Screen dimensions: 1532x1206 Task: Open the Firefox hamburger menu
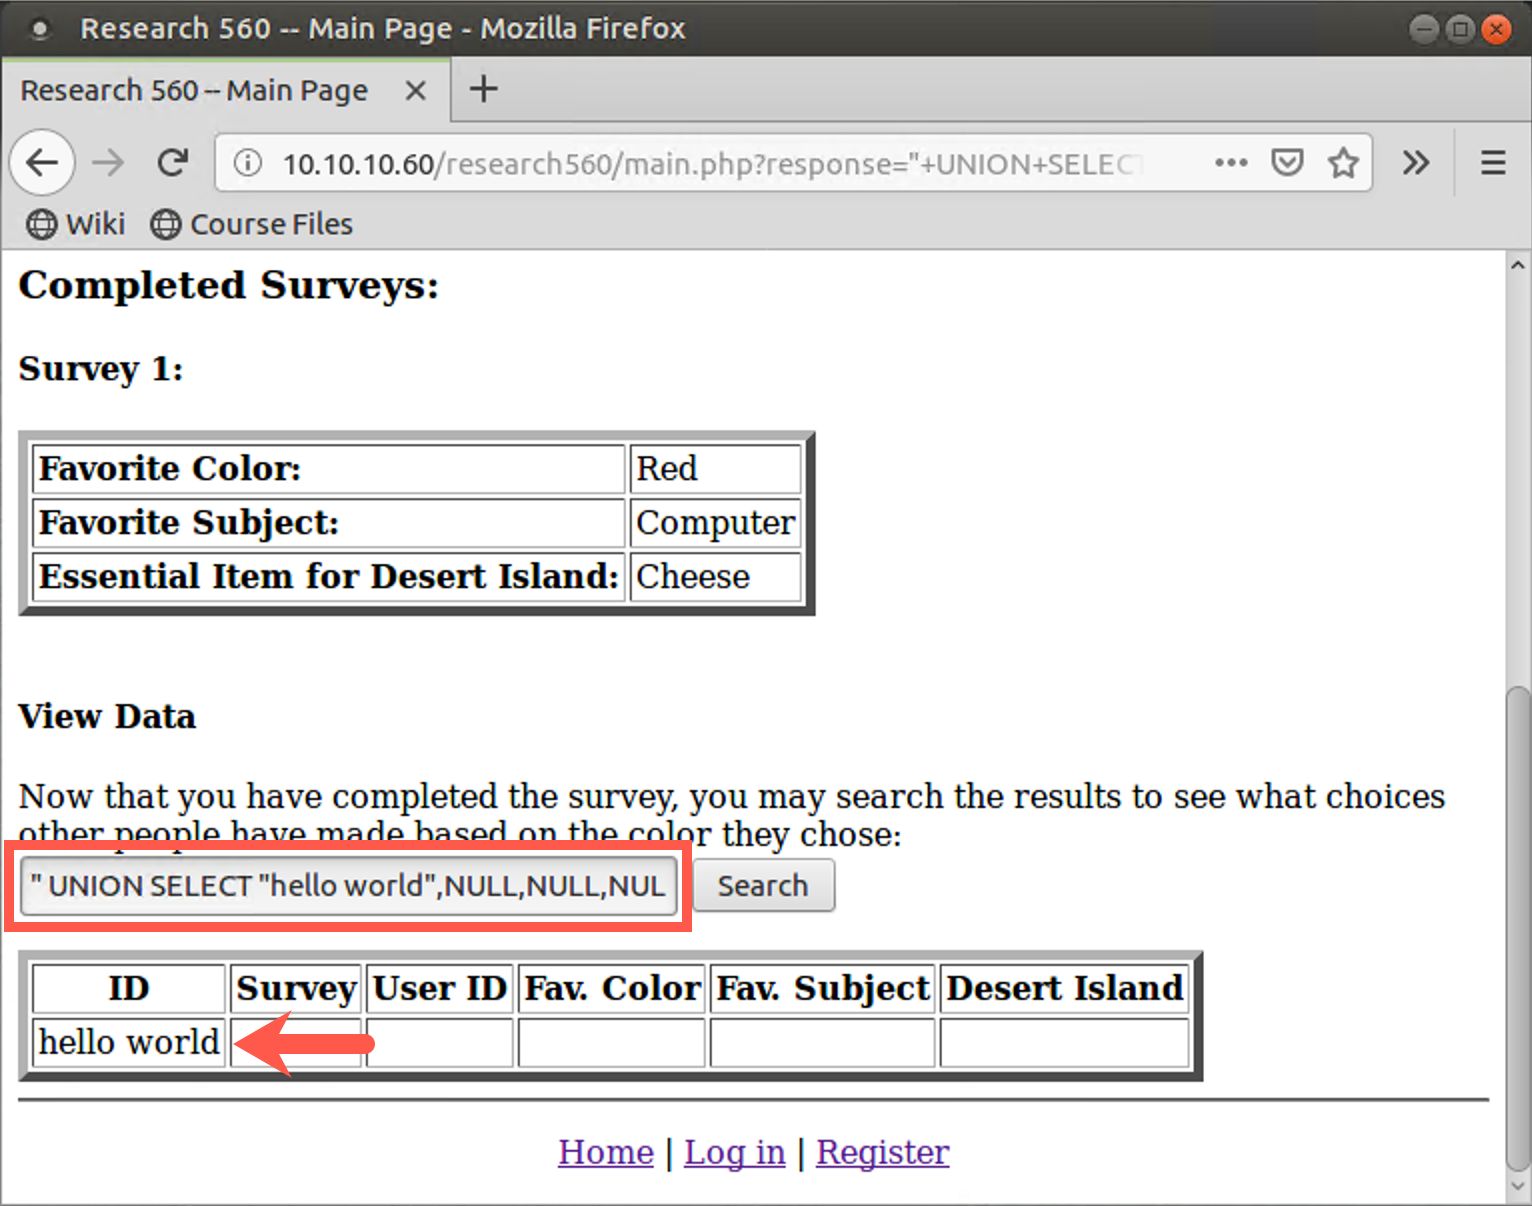[1491, 162]
